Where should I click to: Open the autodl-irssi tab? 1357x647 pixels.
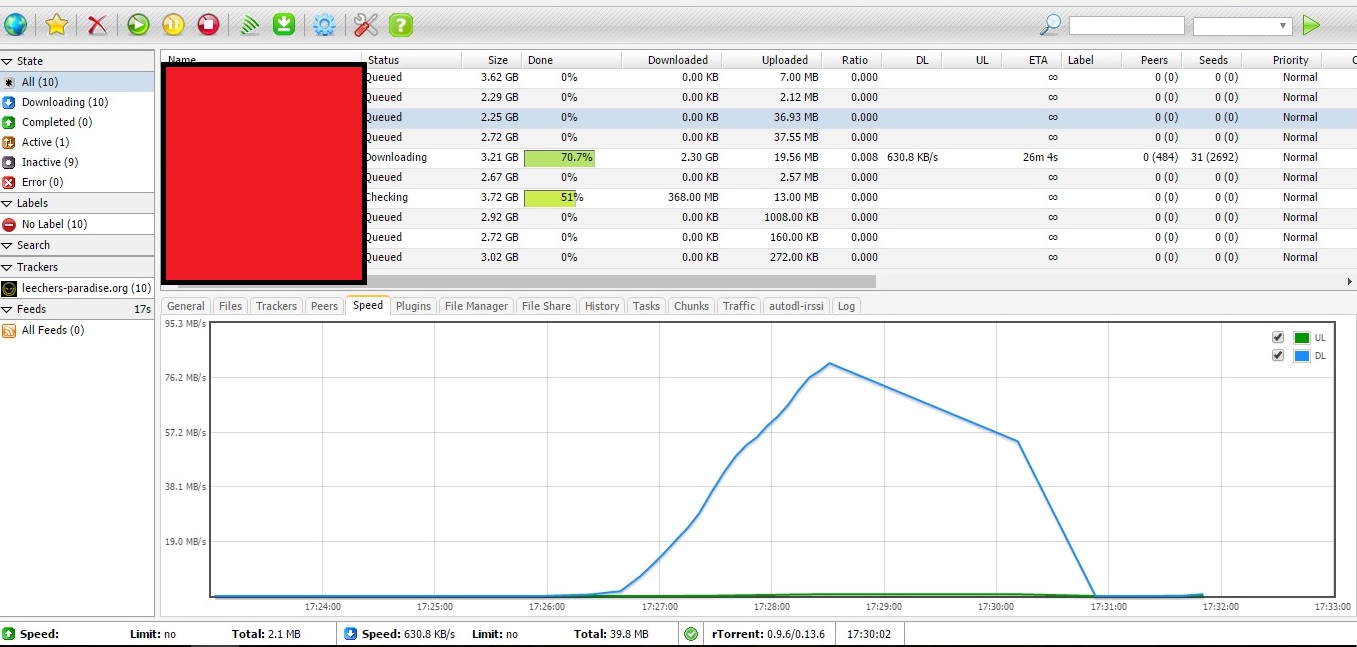(796, 306)
